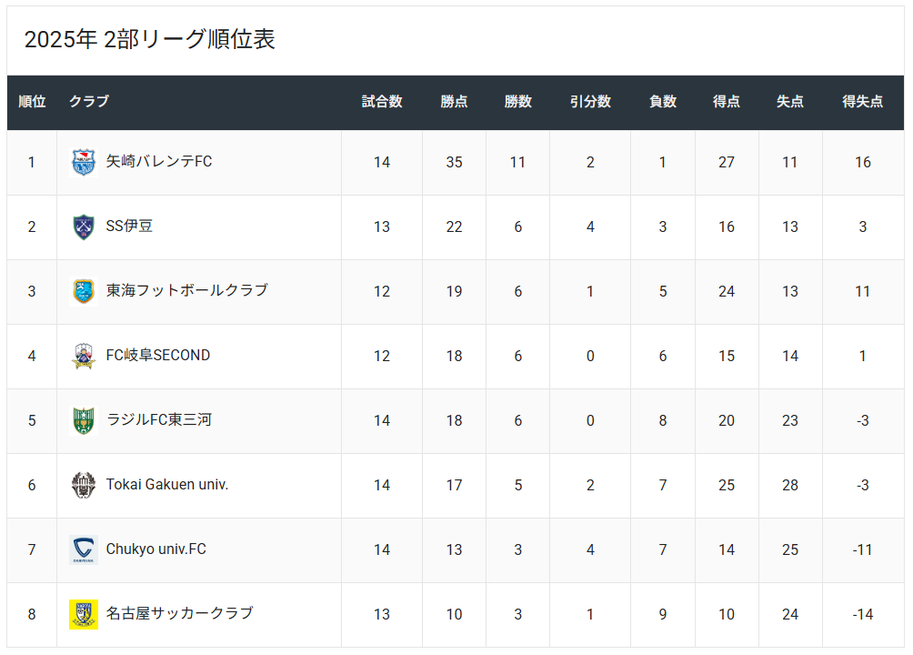Click the Tokai Gakuen univ. logo
913x655 pixels.
tap(84, 485)
